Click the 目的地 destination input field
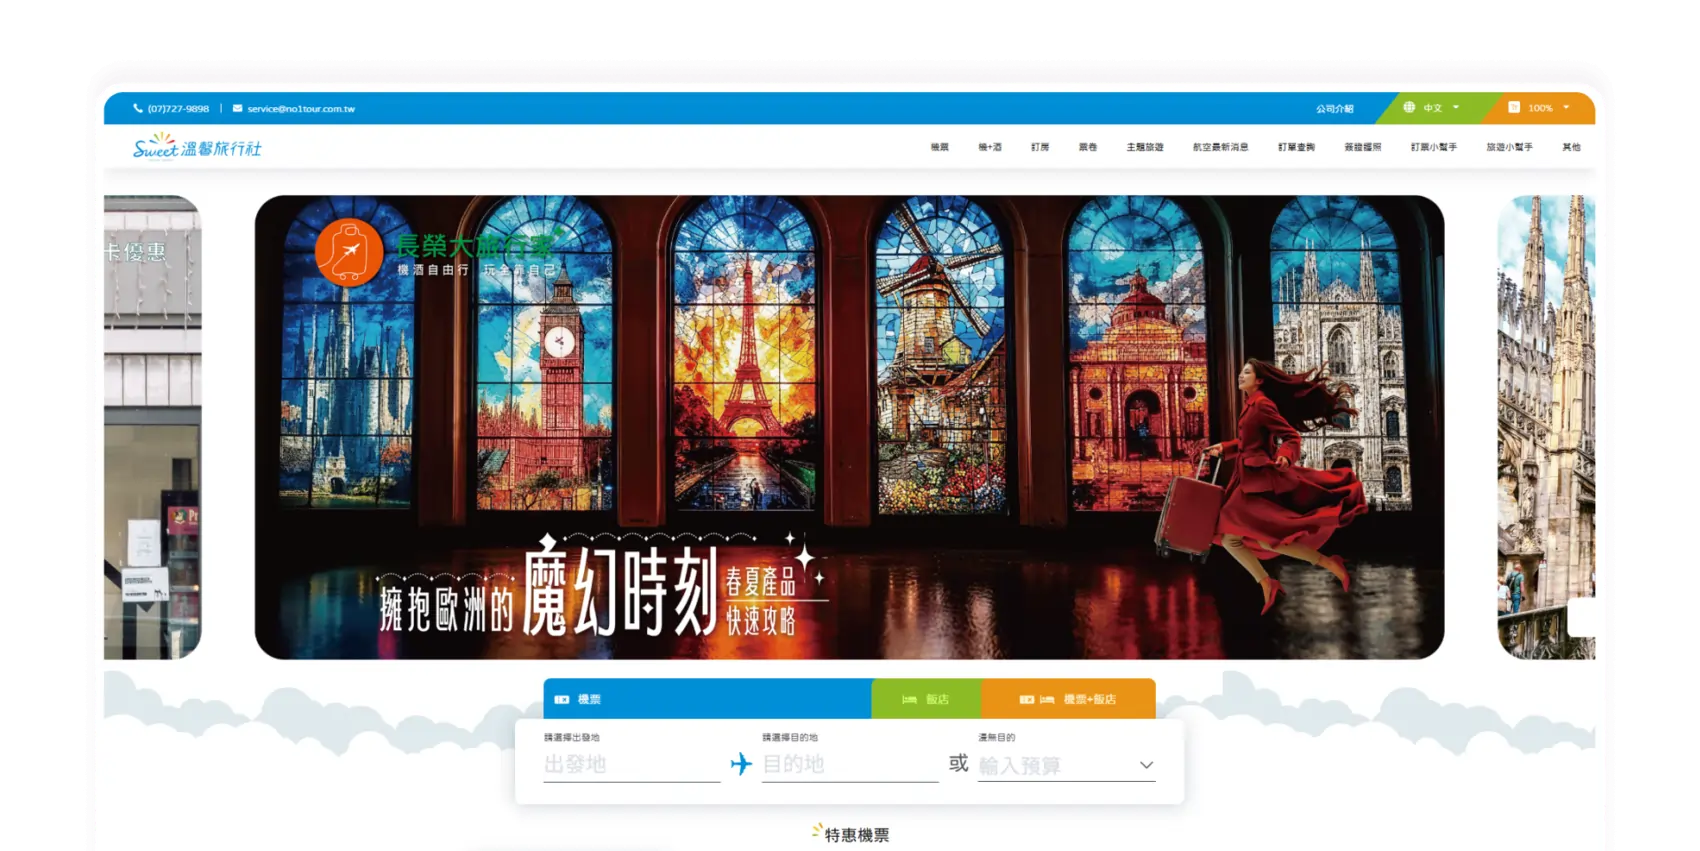Screen dimensions: 1700x851 (x=849, y=765)
